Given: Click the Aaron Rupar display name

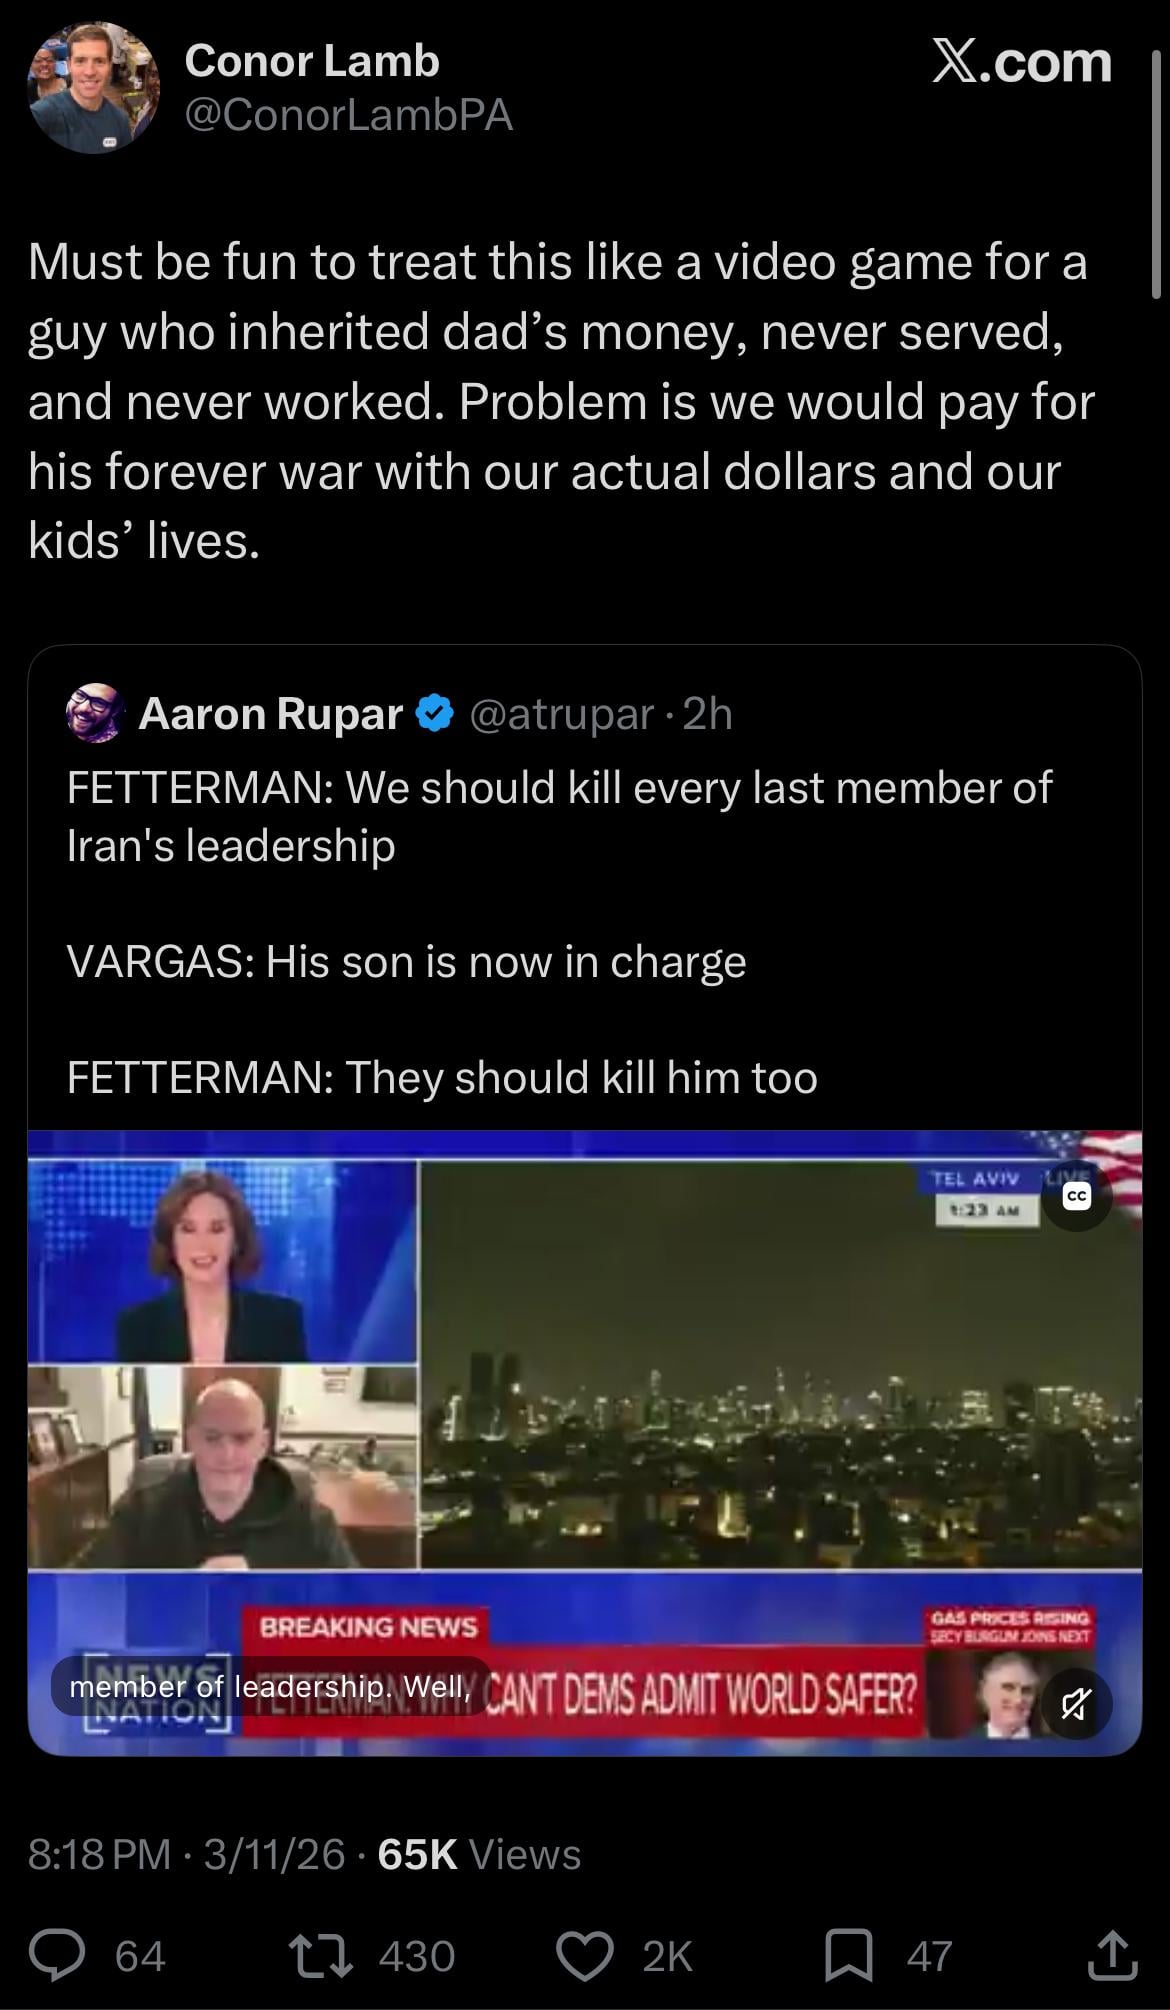Looking at the screenshot, I should [x=270, y=714].
